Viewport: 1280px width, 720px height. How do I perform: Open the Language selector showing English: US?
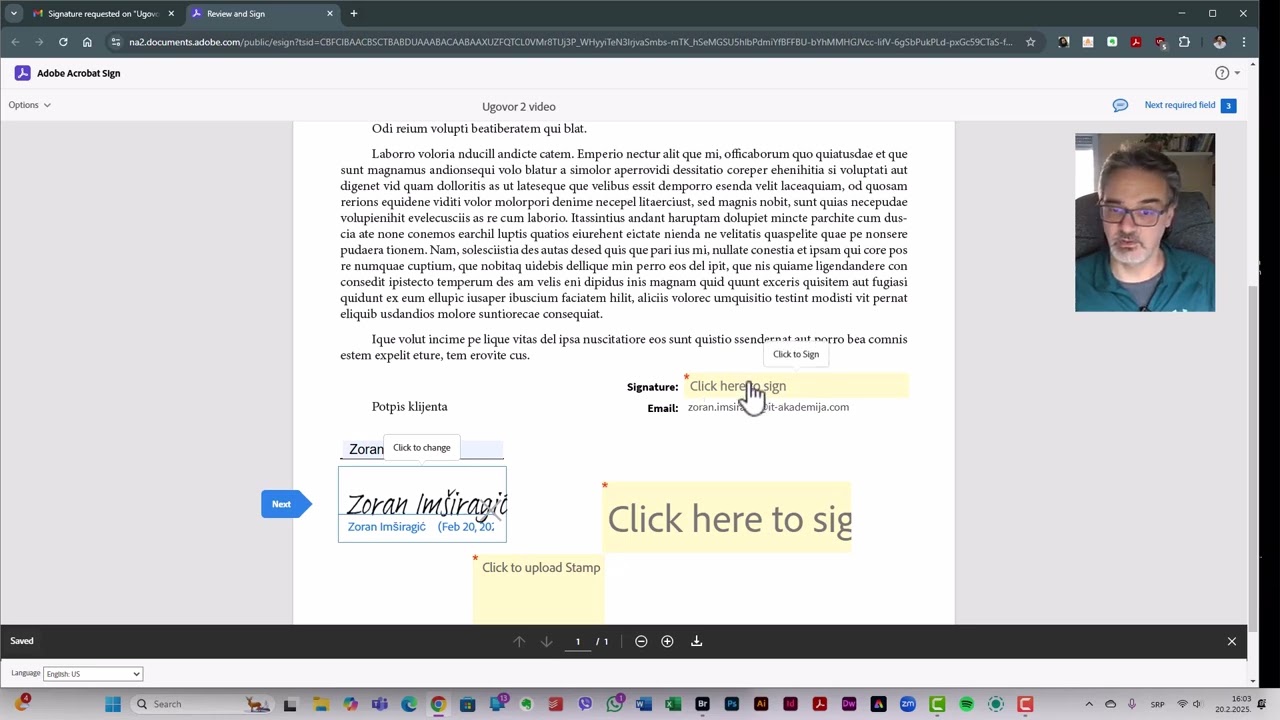pyautogui.click(x=92, y=673)
